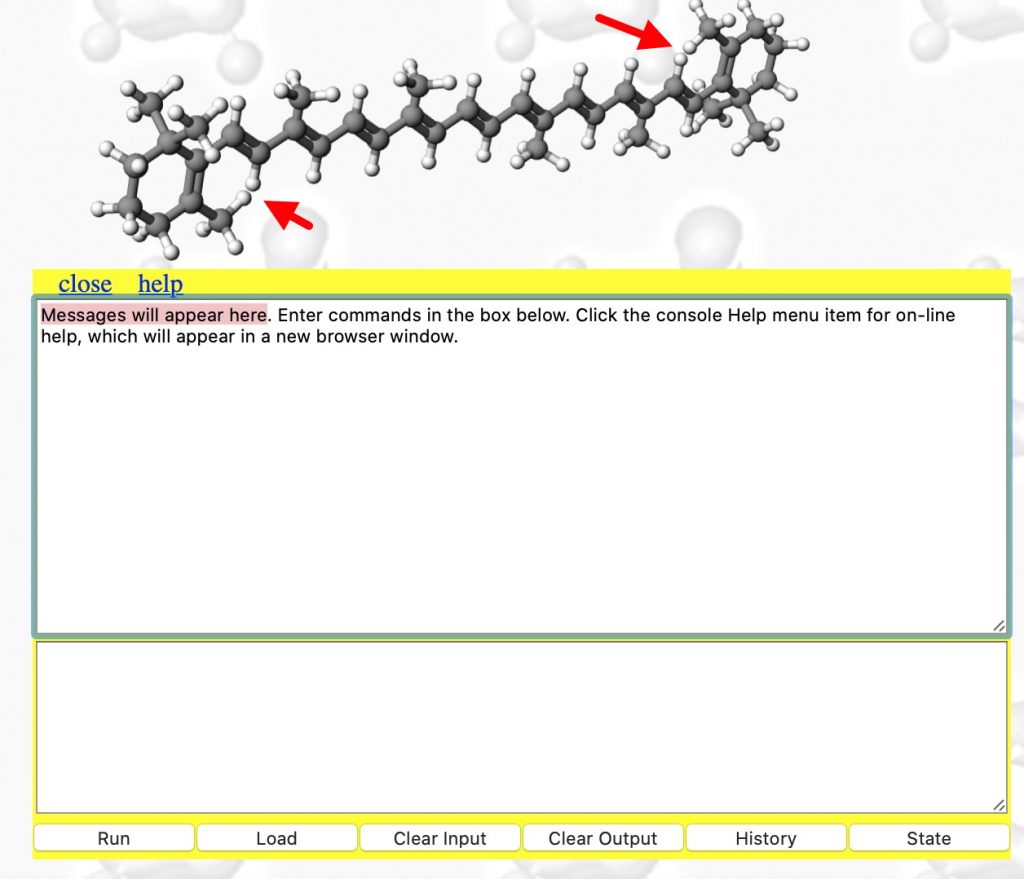Click the close link on the console

85,284
